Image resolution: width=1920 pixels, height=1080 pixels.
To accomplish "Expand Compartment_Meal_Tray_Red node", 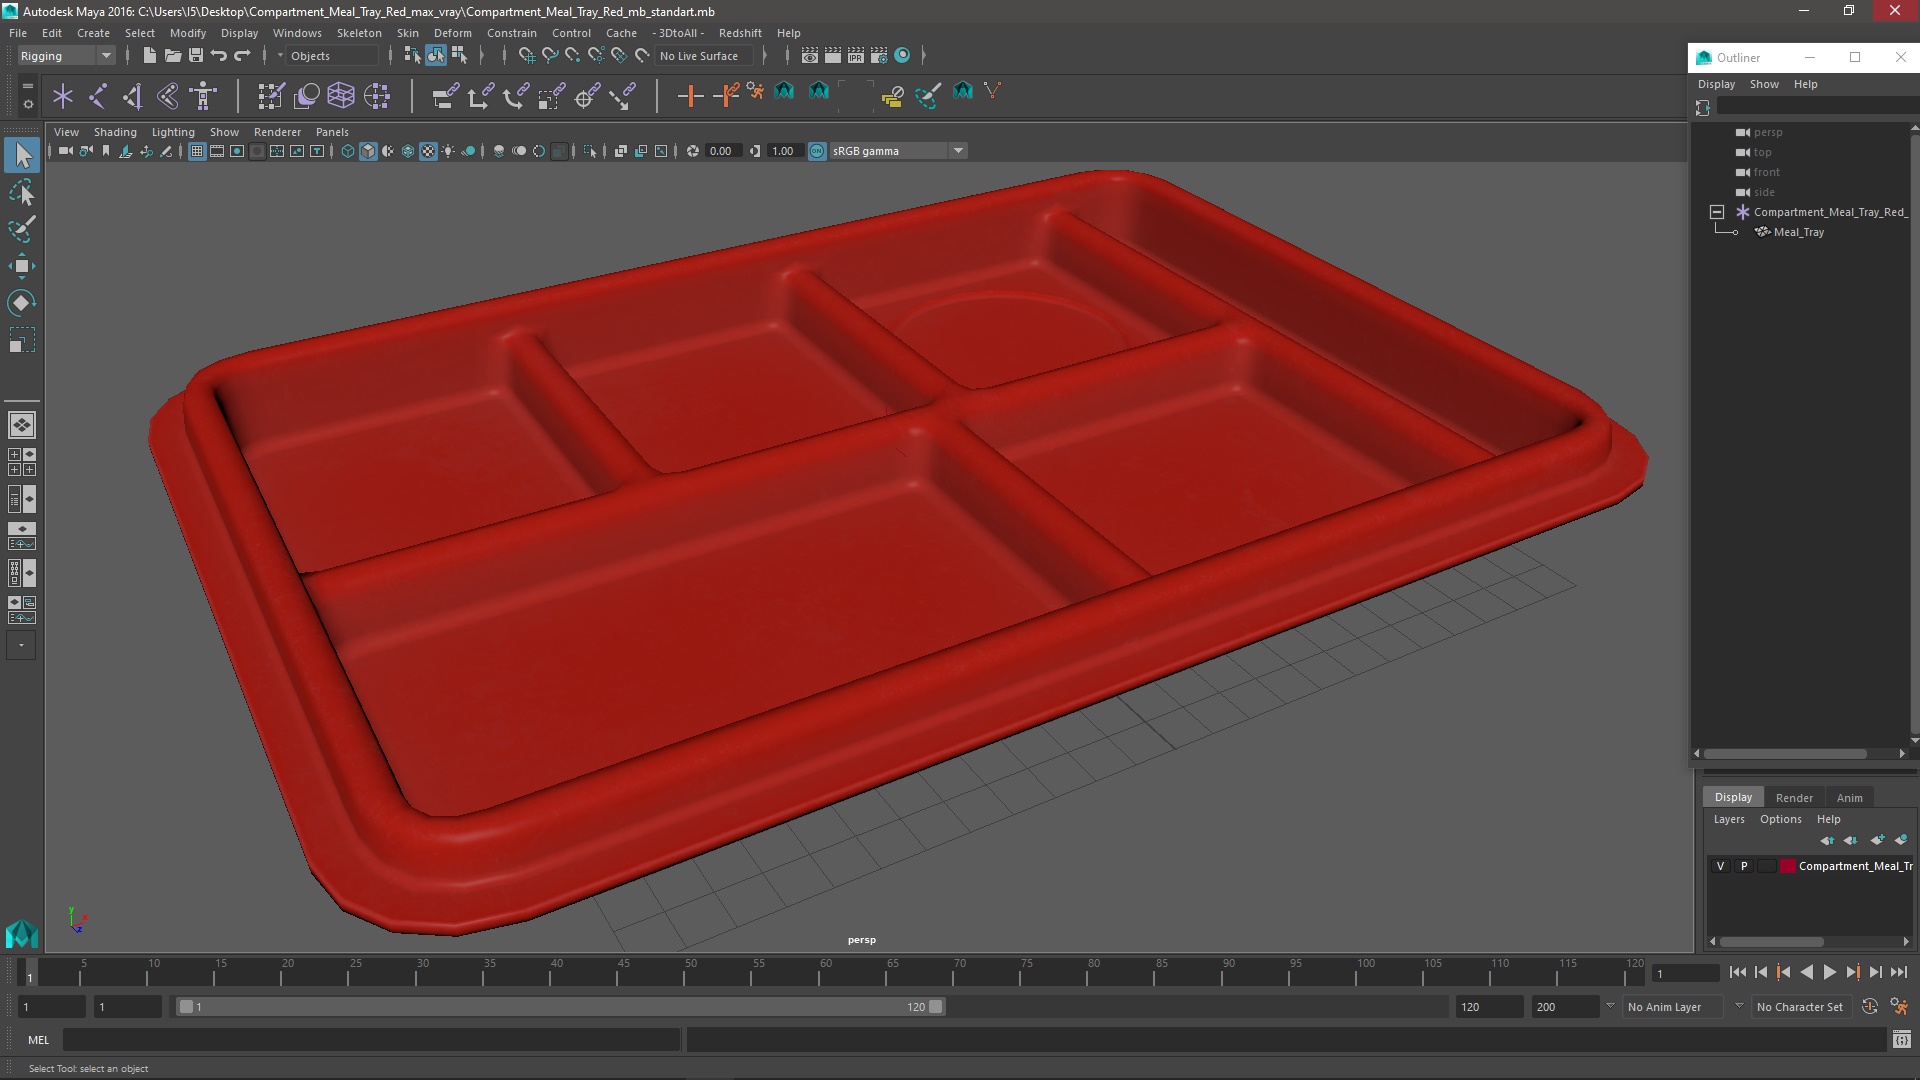I will pos(1716,211).
